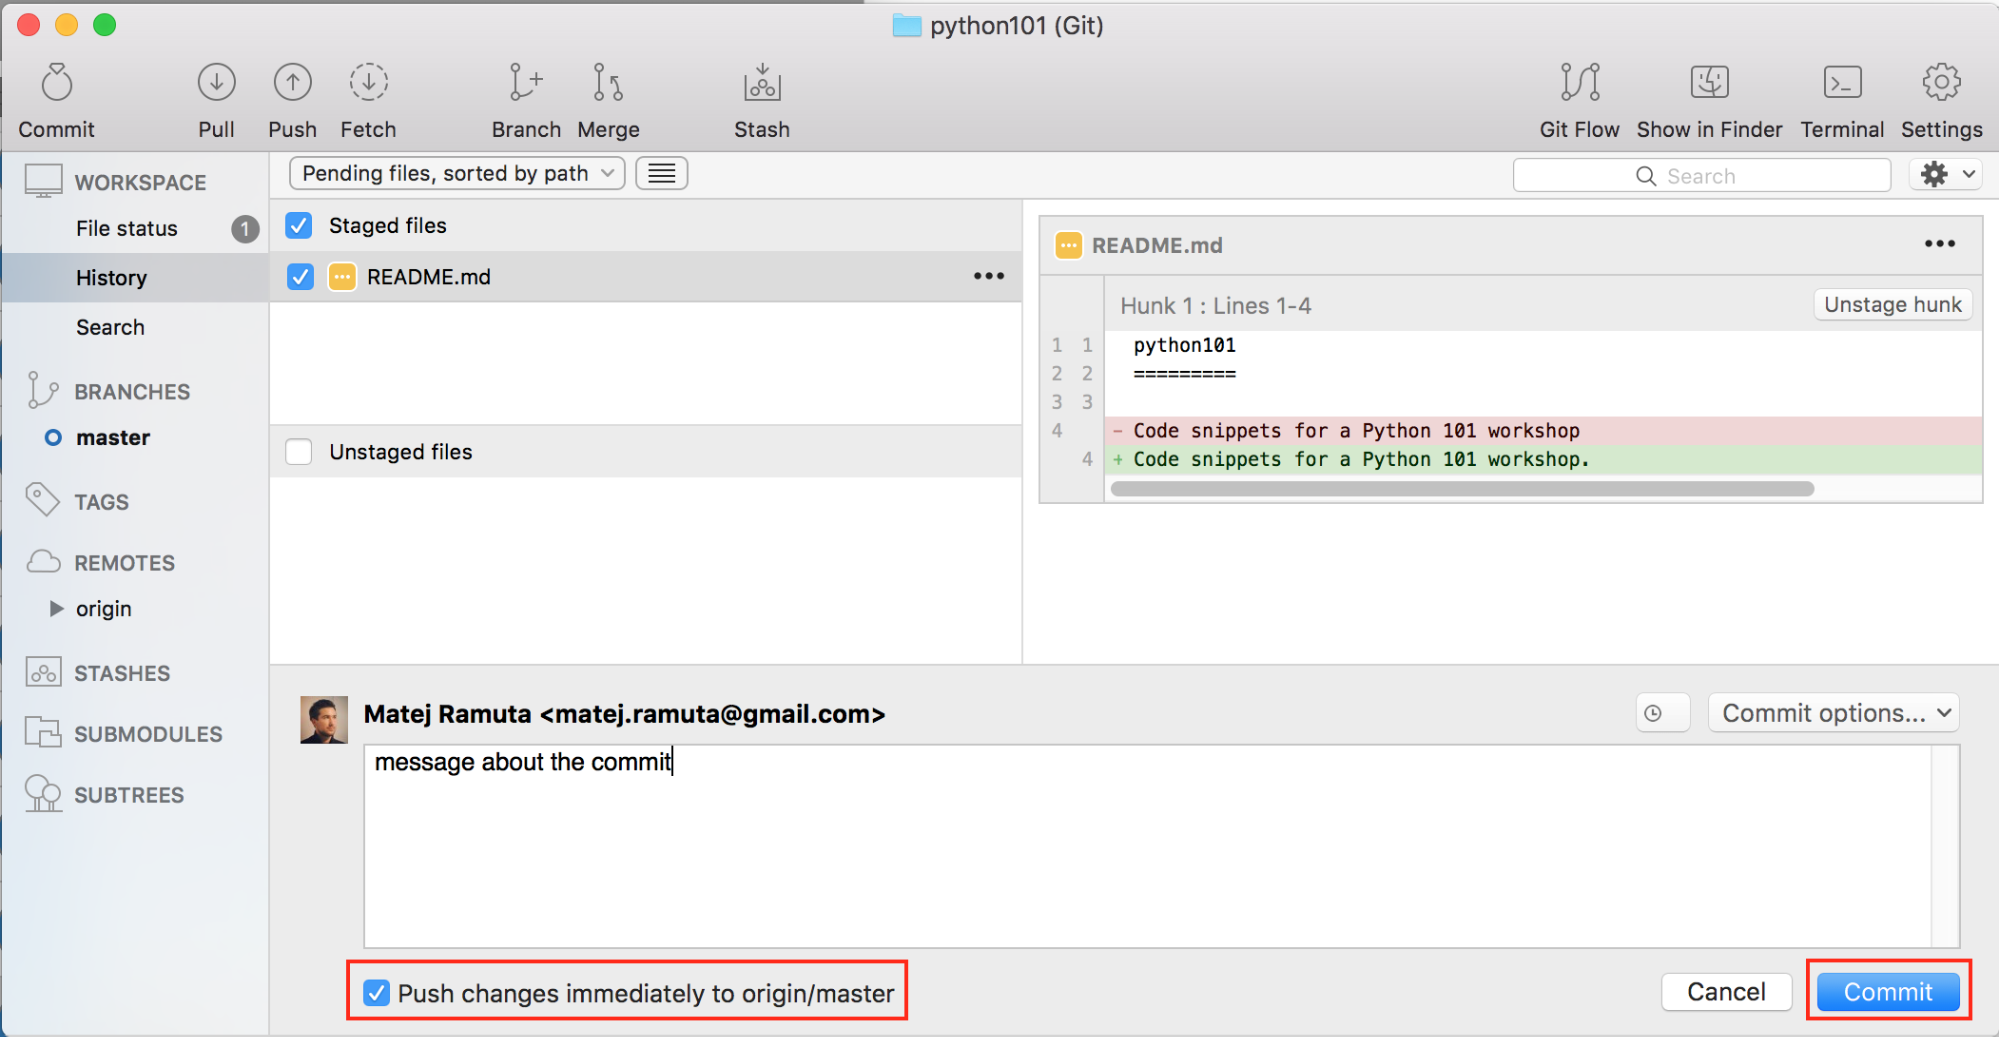Open the list view mode button
This screenshot has width=1999, height=1037.
click(x=662, y=174)
